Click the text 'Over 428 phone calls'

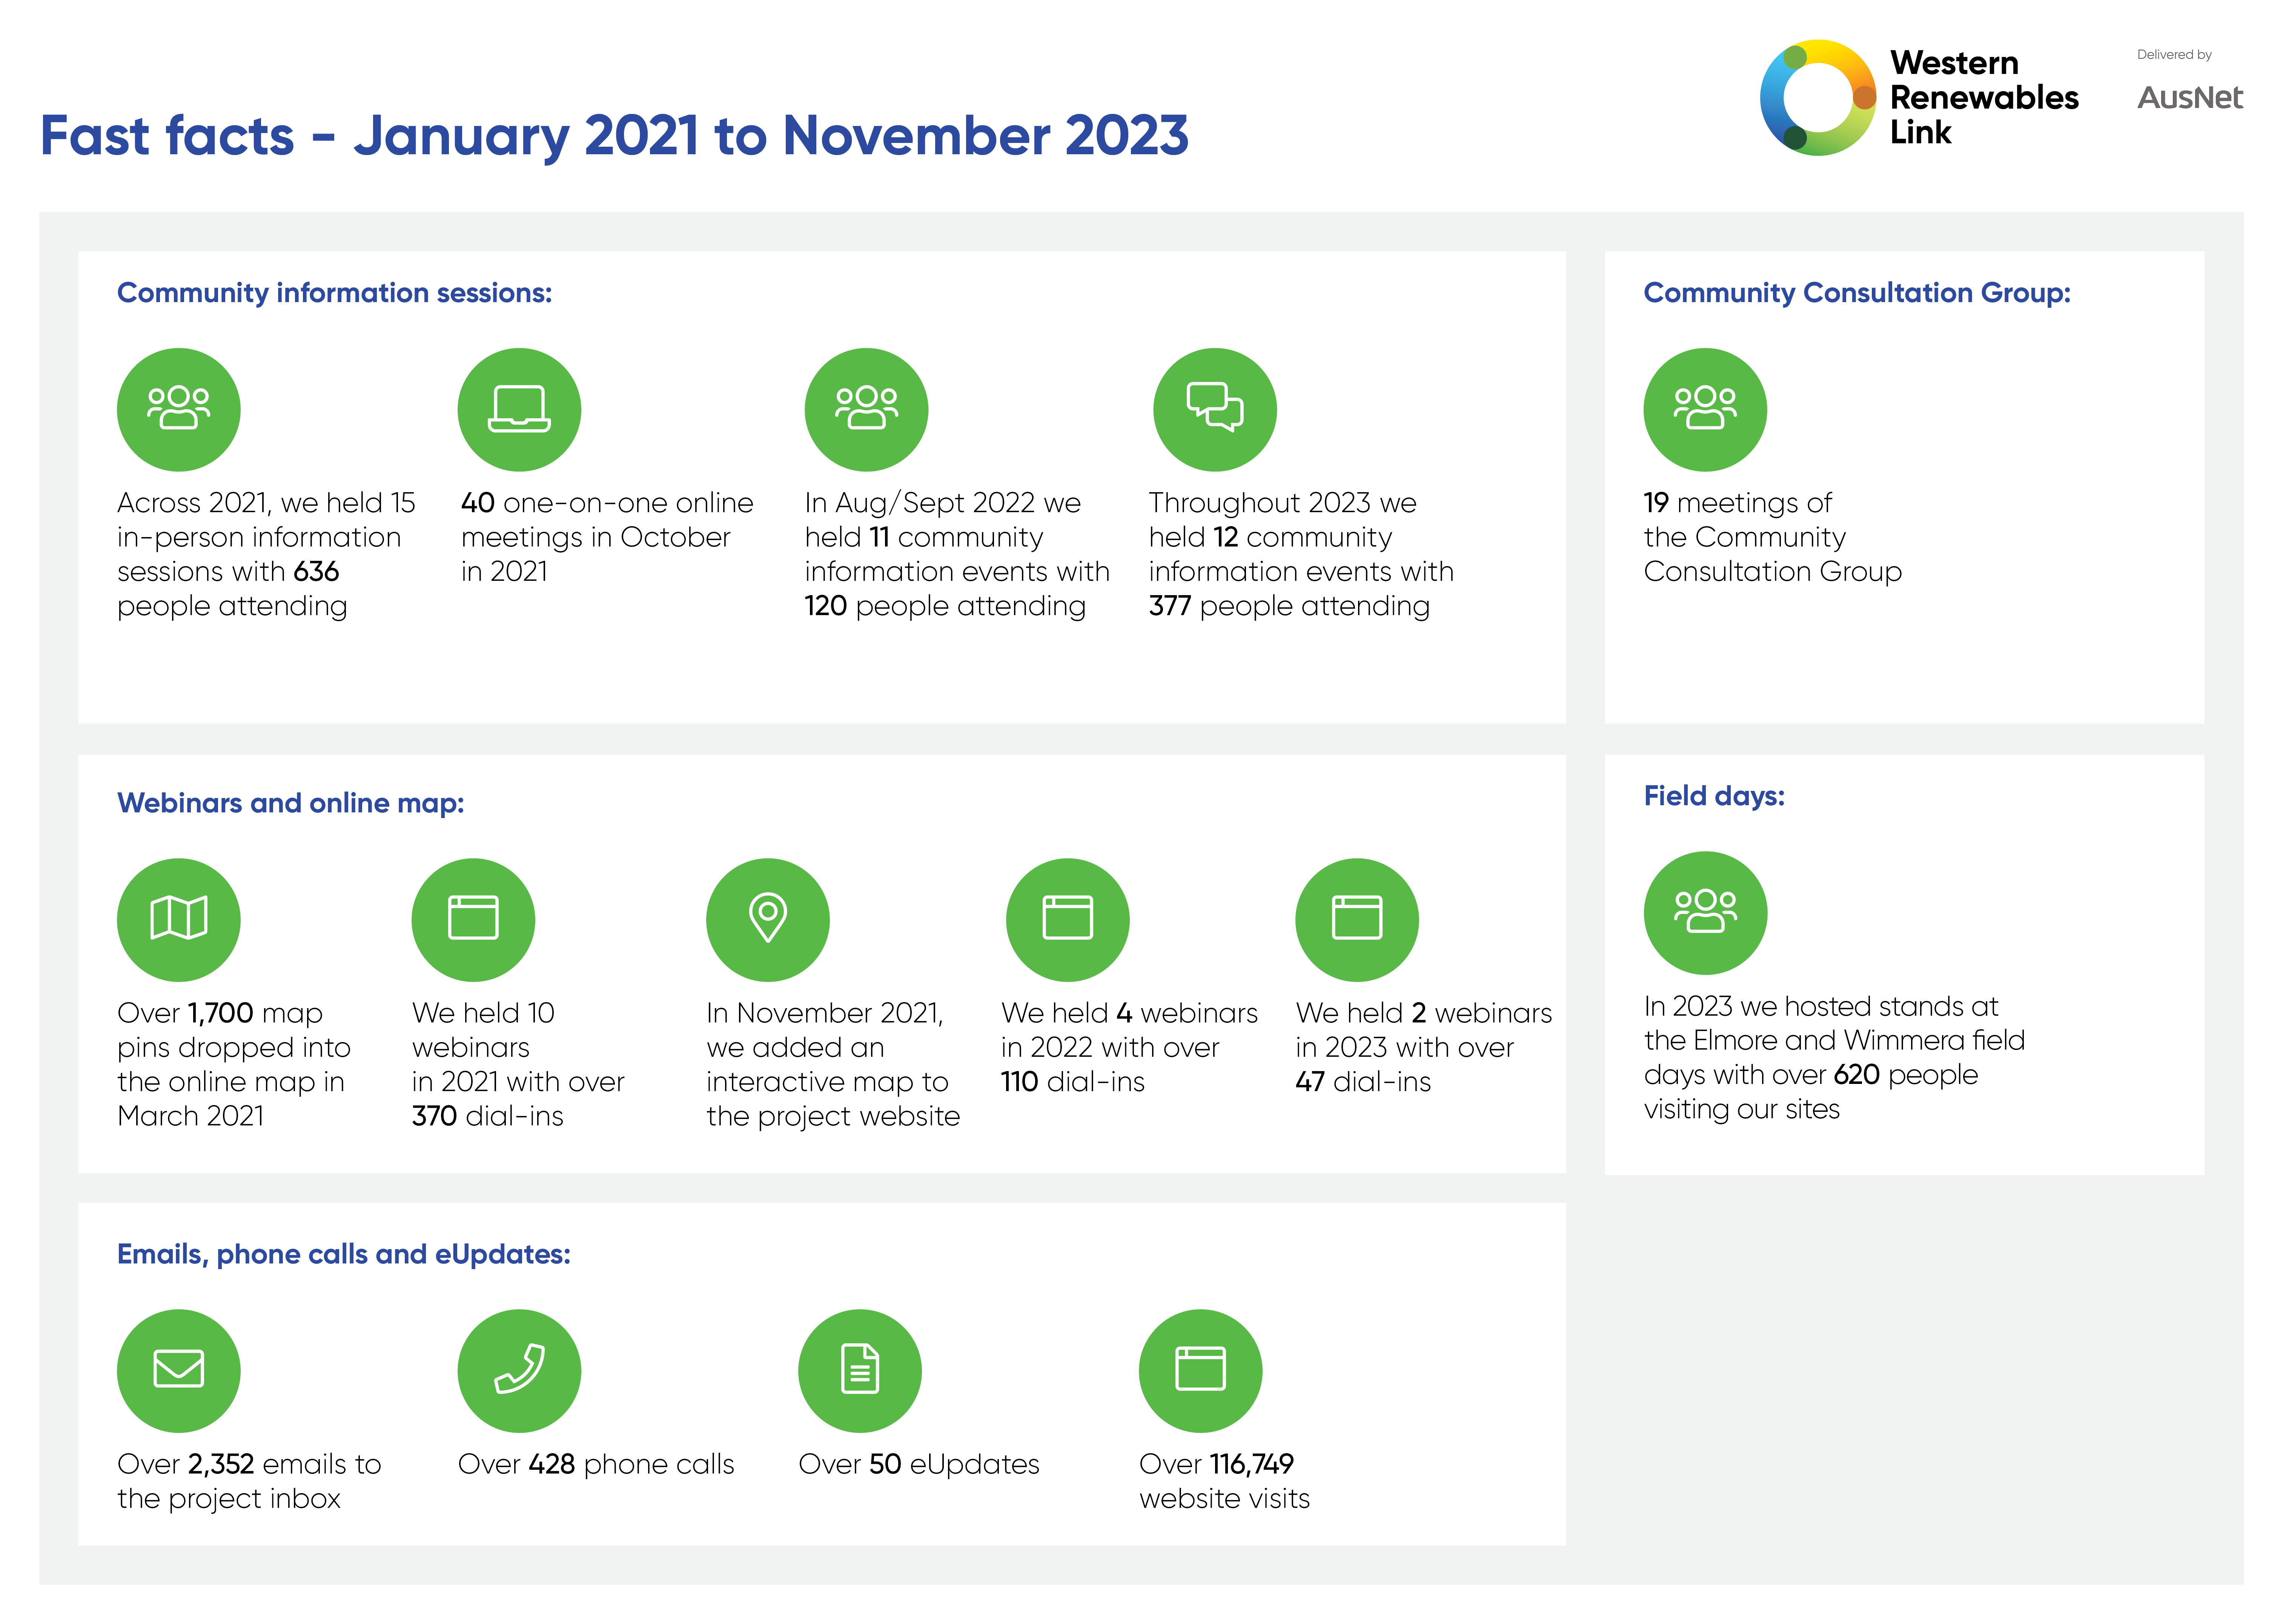[x=596, y=1465]
